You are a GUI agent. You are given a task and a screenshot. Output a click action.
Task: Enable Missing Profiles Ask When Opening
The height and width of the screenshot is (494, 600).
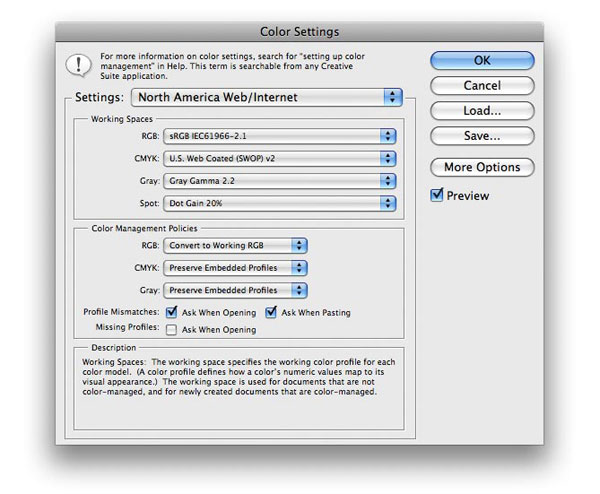click(x=172, y=329)
